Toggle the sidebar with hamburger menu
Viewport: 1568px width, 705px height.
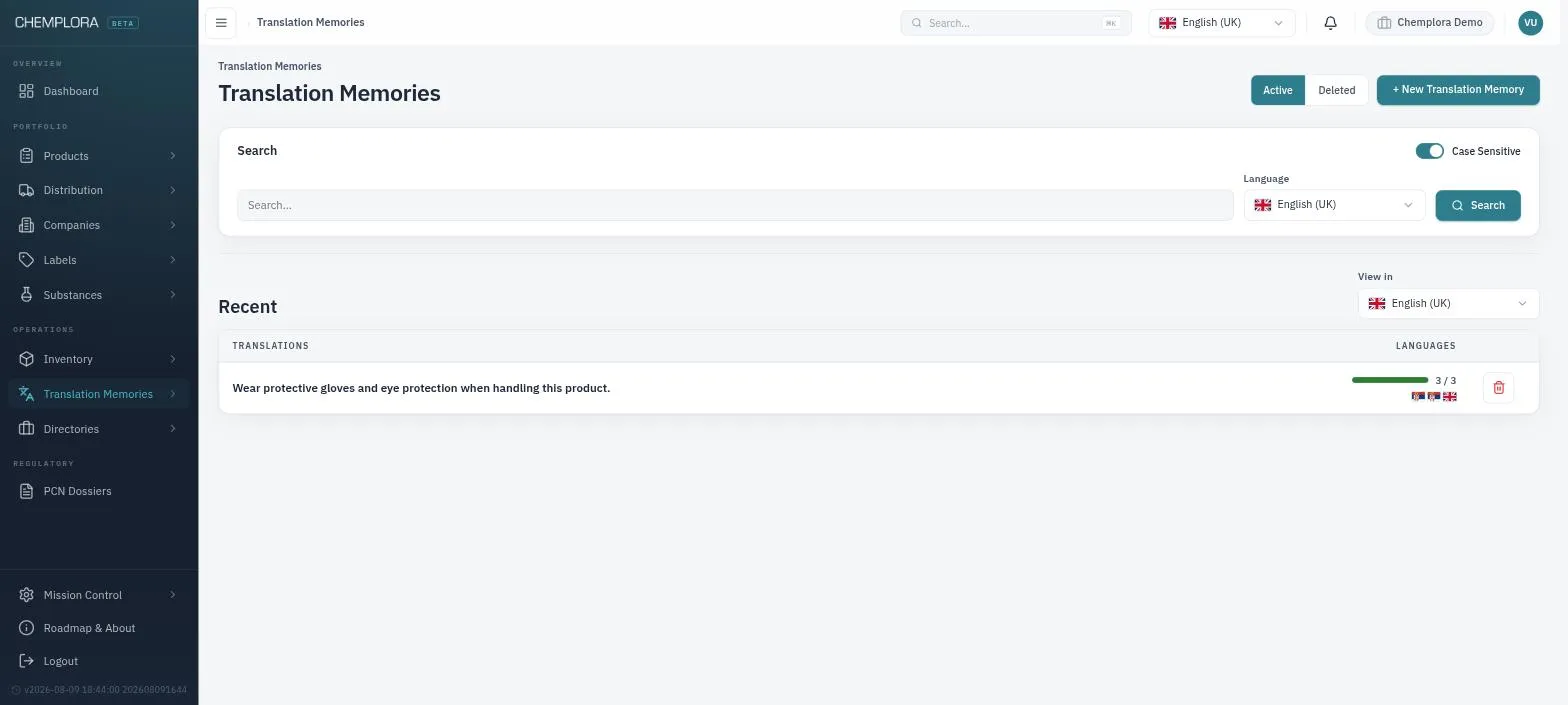[221, 22]
